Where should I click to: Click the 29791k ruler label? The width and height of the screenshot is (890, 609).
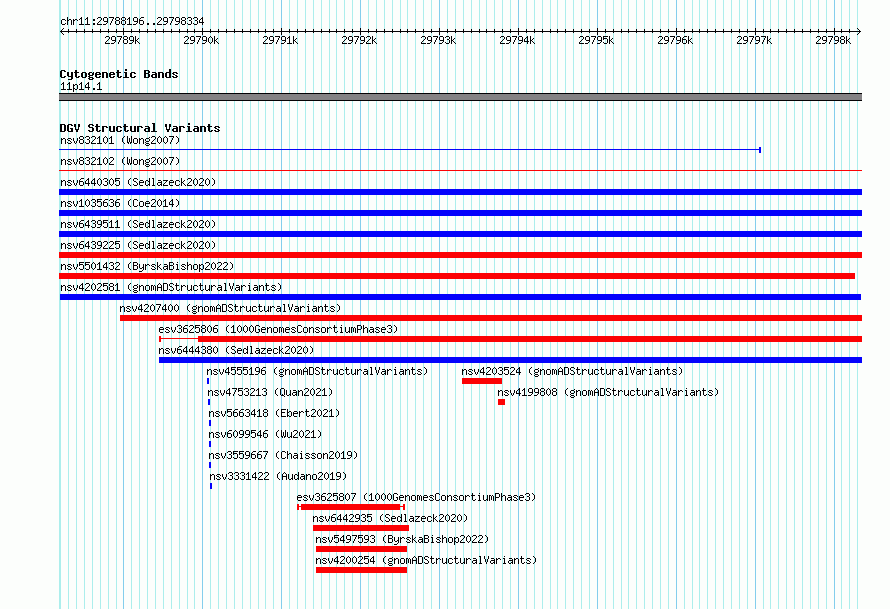click(280, 40)
